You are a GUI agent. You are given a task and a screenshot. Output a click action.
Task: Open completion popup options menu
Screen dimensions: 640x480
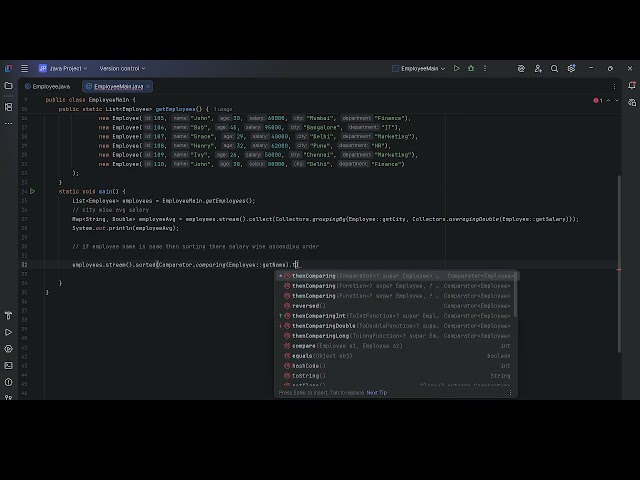(x=510, y=393)
